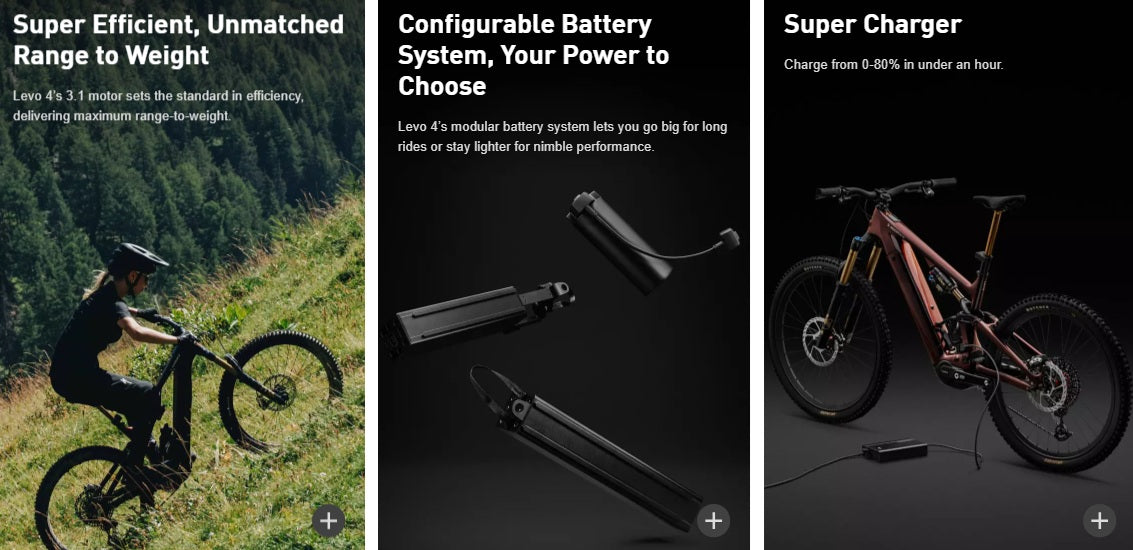
Task: Expand the Configurable Battery System plus icon
Action: pos(713,520)
